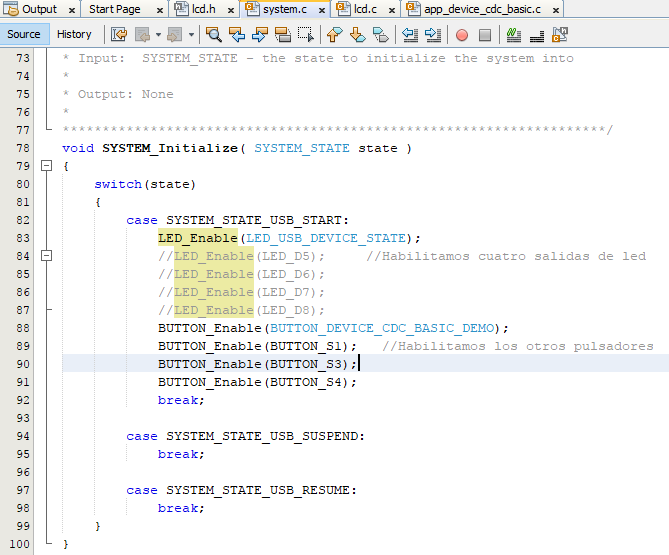
Task: Click highlighted LED_Enable on line 83
Action: [198, 238]
